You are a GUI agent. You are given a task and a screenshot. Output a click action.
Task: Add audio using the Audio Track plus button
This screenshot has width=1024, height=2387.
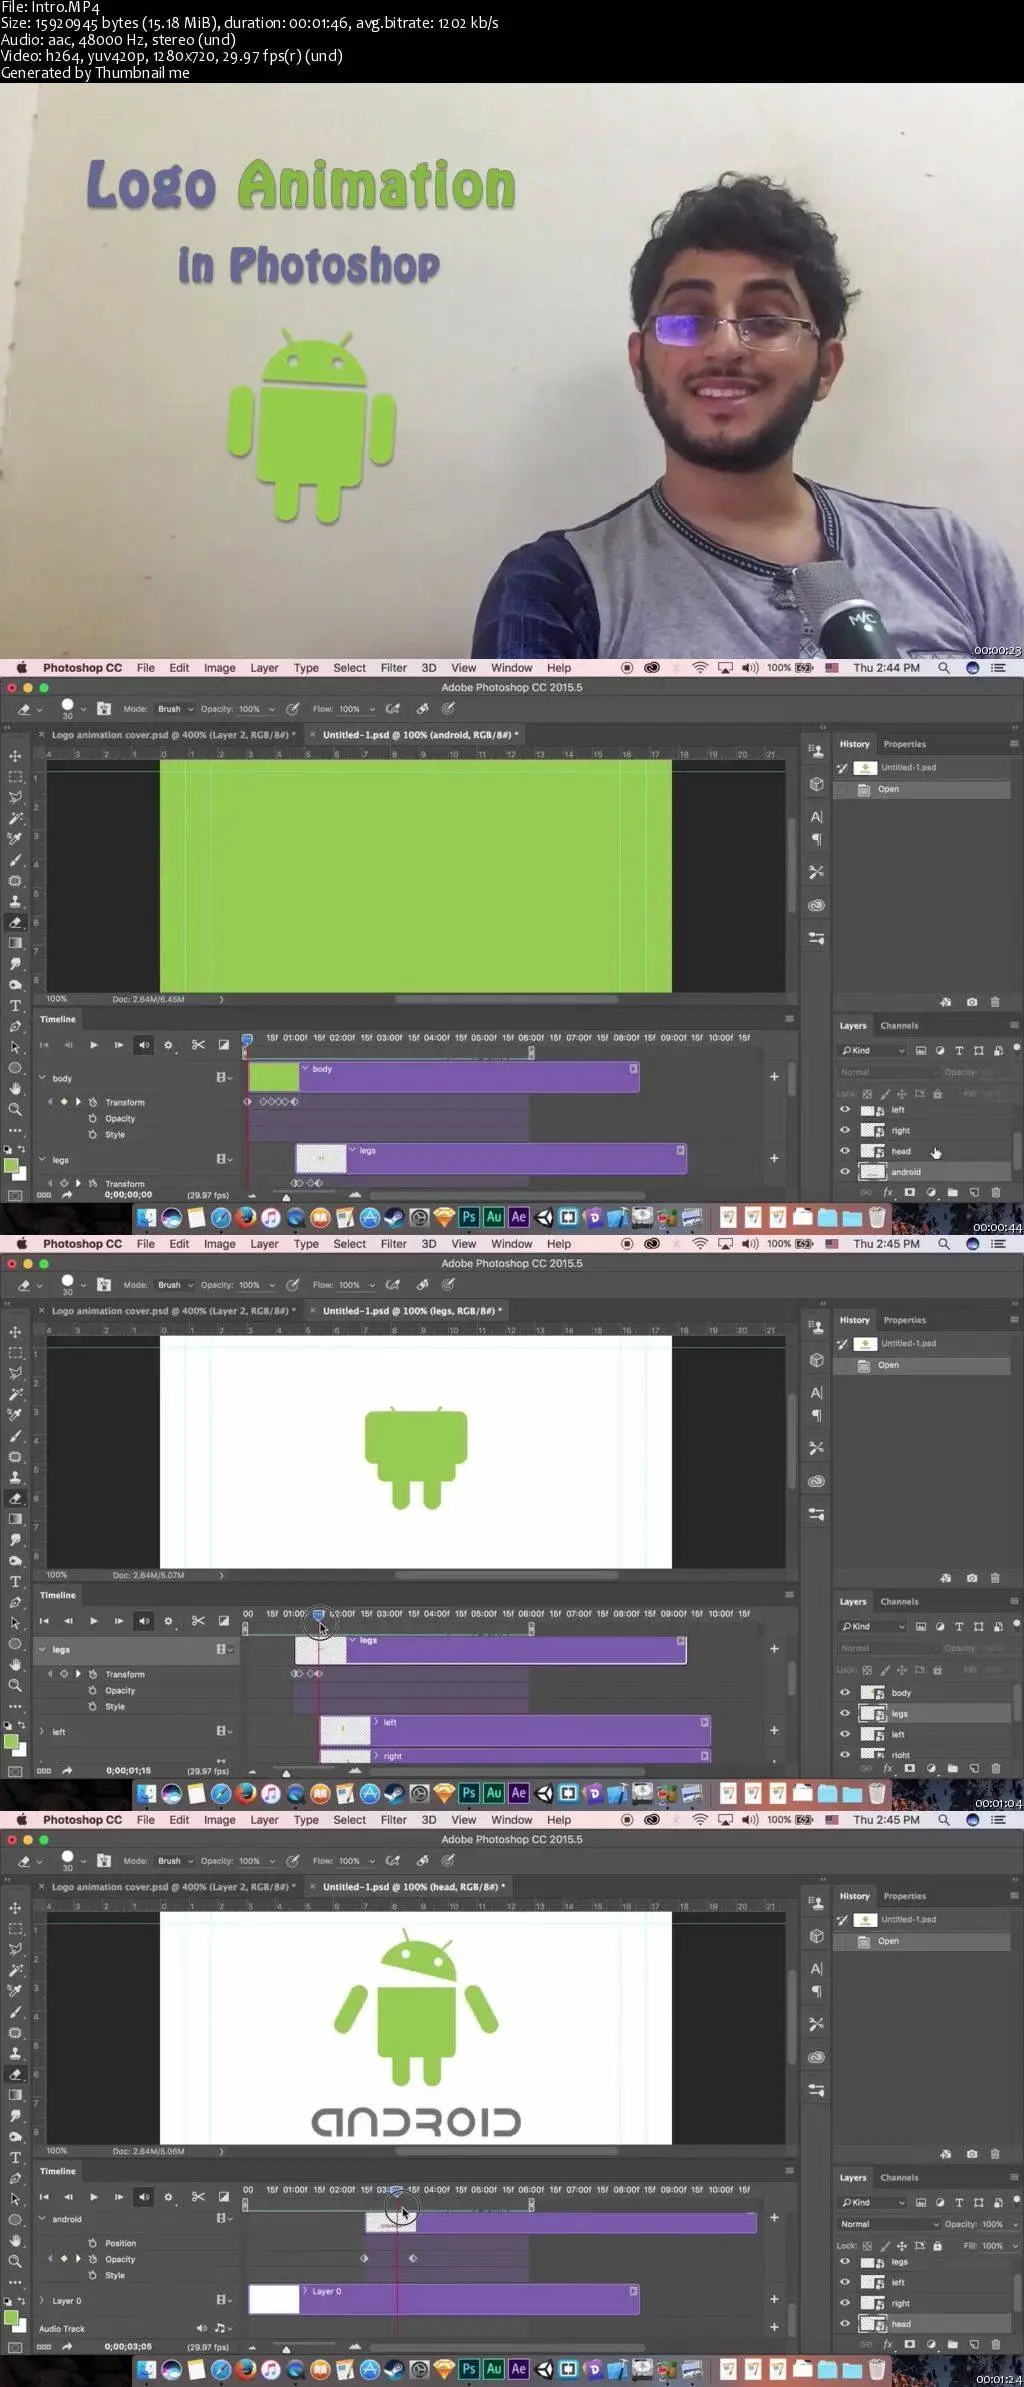(x=774, y=2326)
